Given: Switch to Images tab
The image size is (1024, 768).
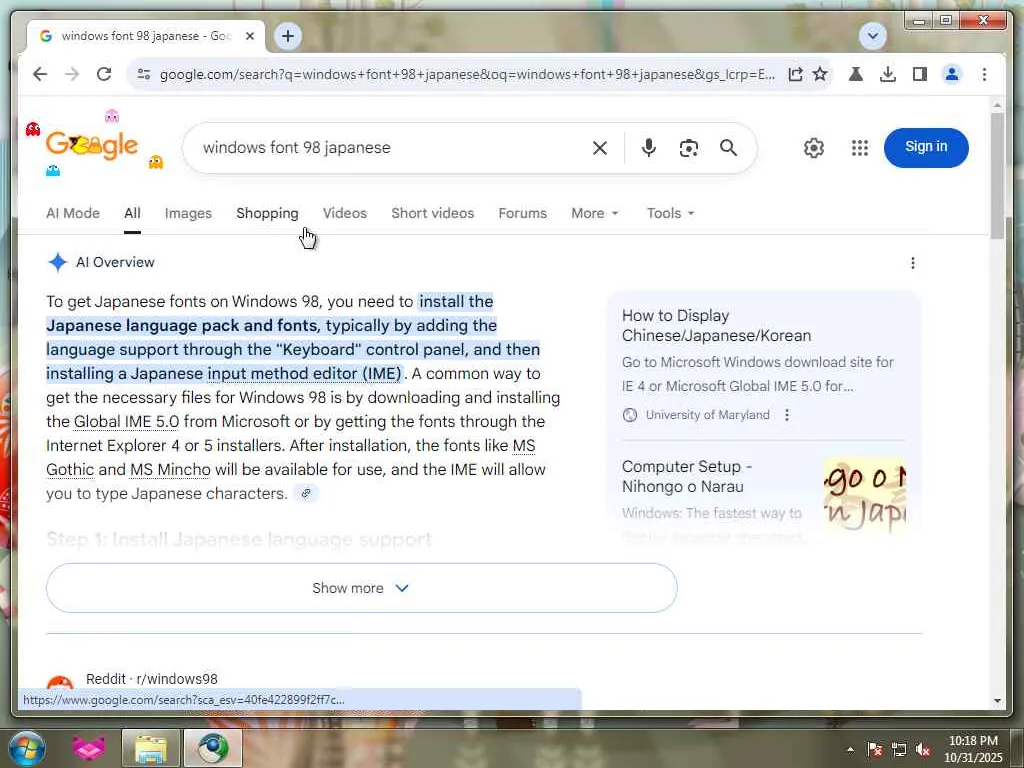Looking at the screenshot, I should coord(188,214).
